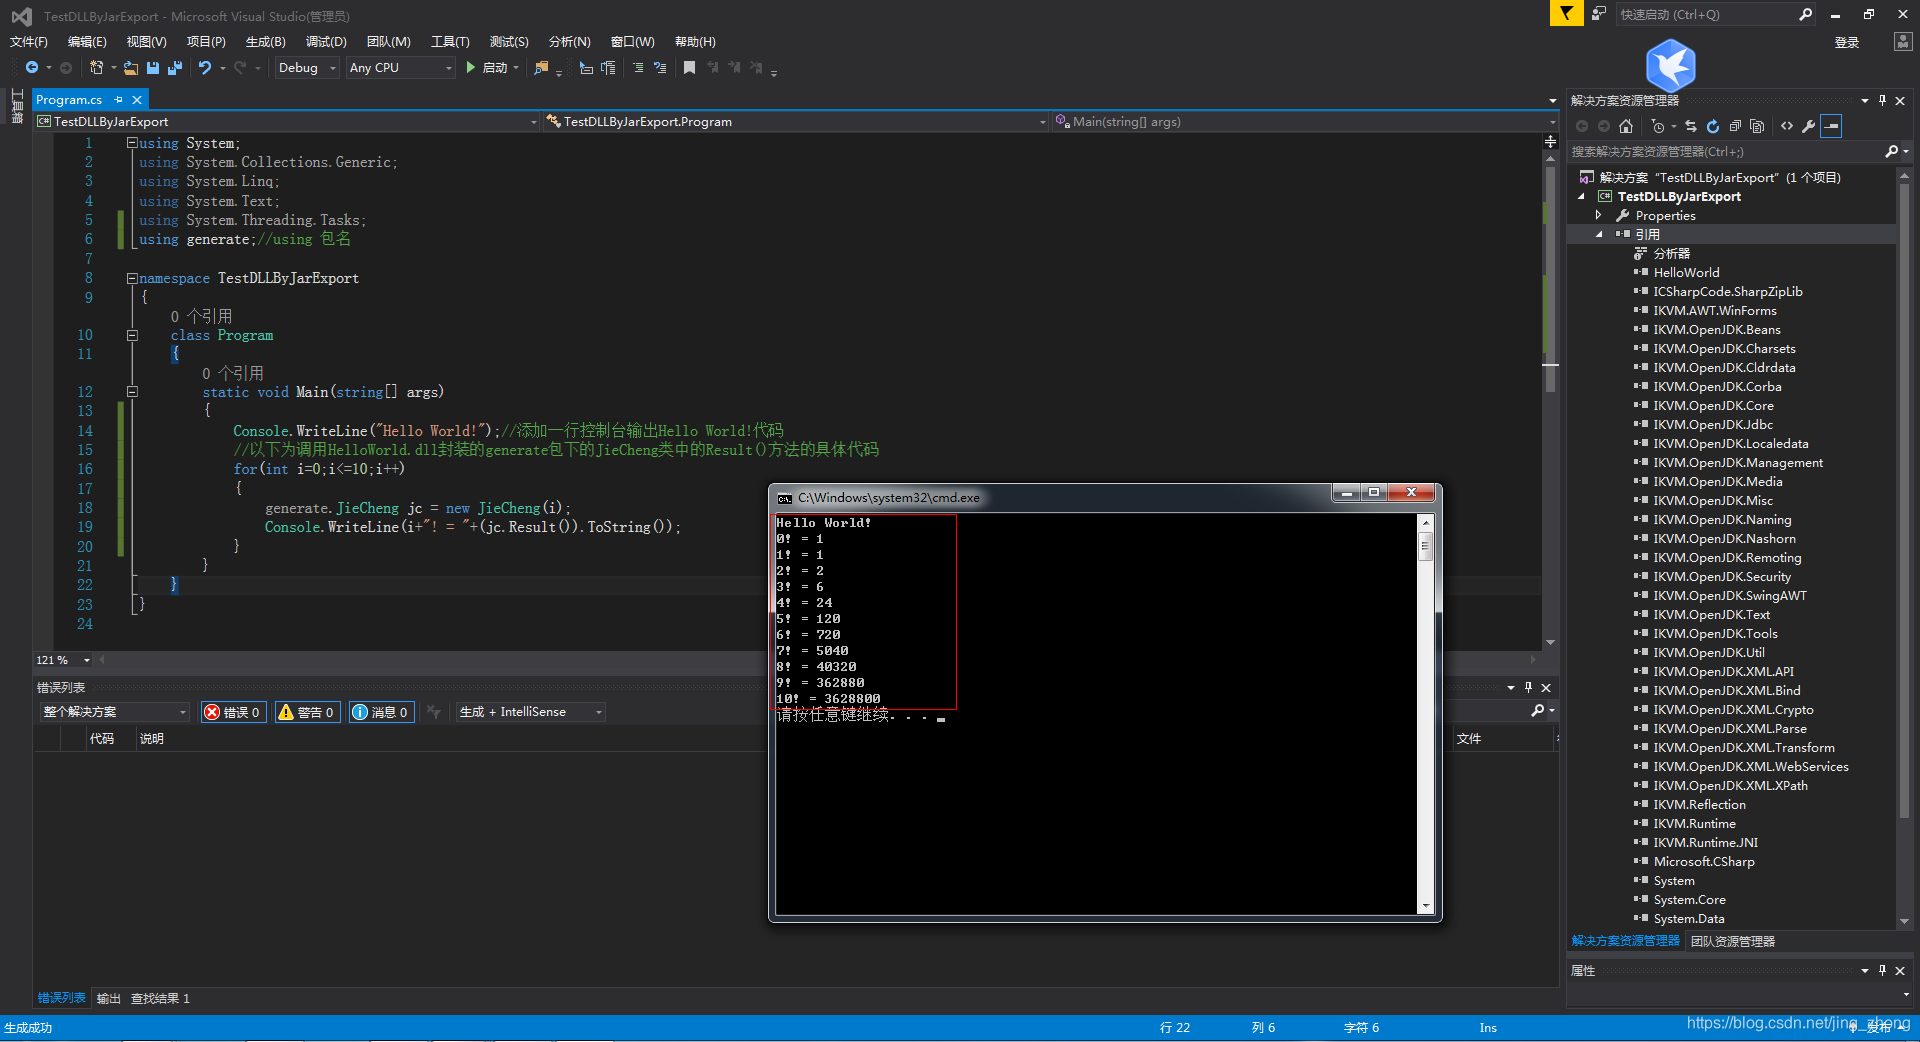1920x1042 pixels.
Task: Open the Any CPU platform dropdown
Action: pyautogui.click(x=401, y=68)
